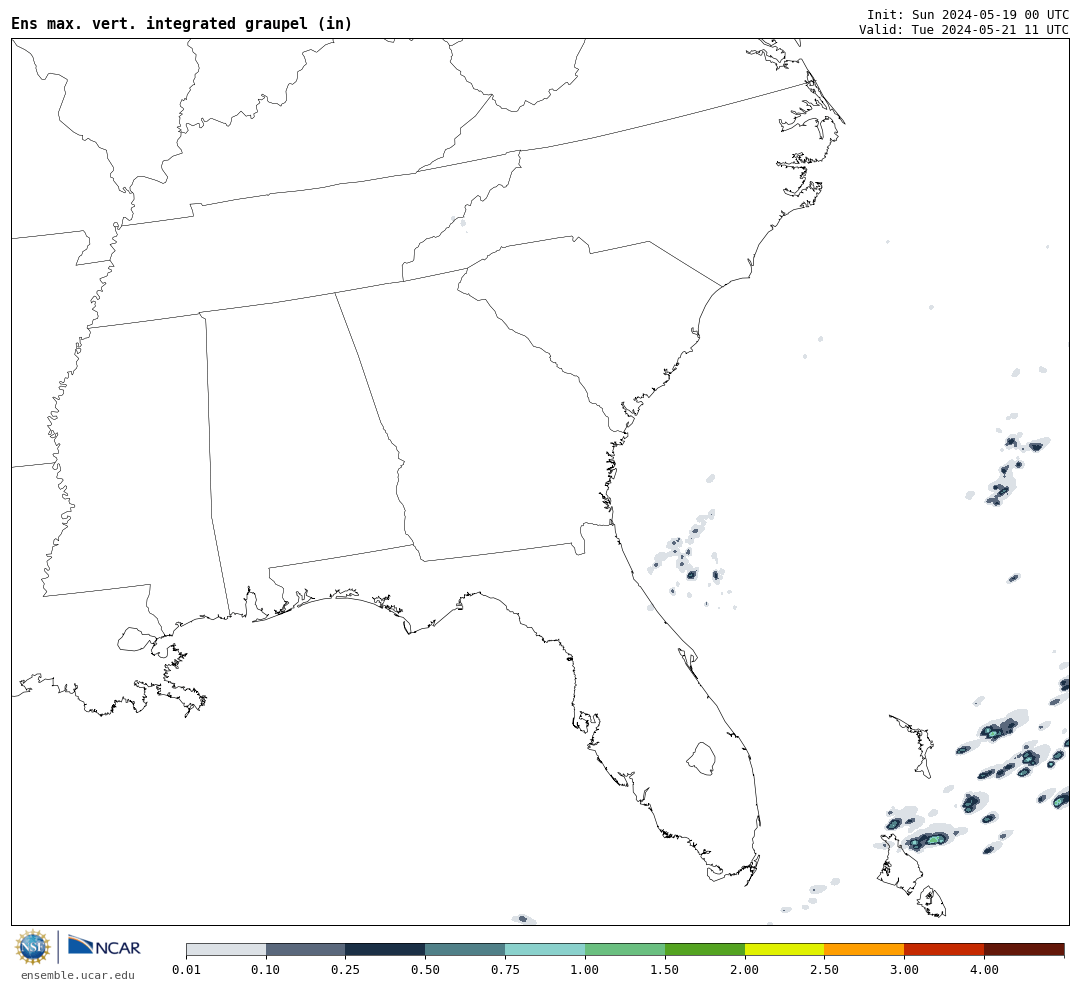Screen dimensions: 1080x988
Task: Click the 2.50 colorbar label
Action: click(x=824, y=970)
